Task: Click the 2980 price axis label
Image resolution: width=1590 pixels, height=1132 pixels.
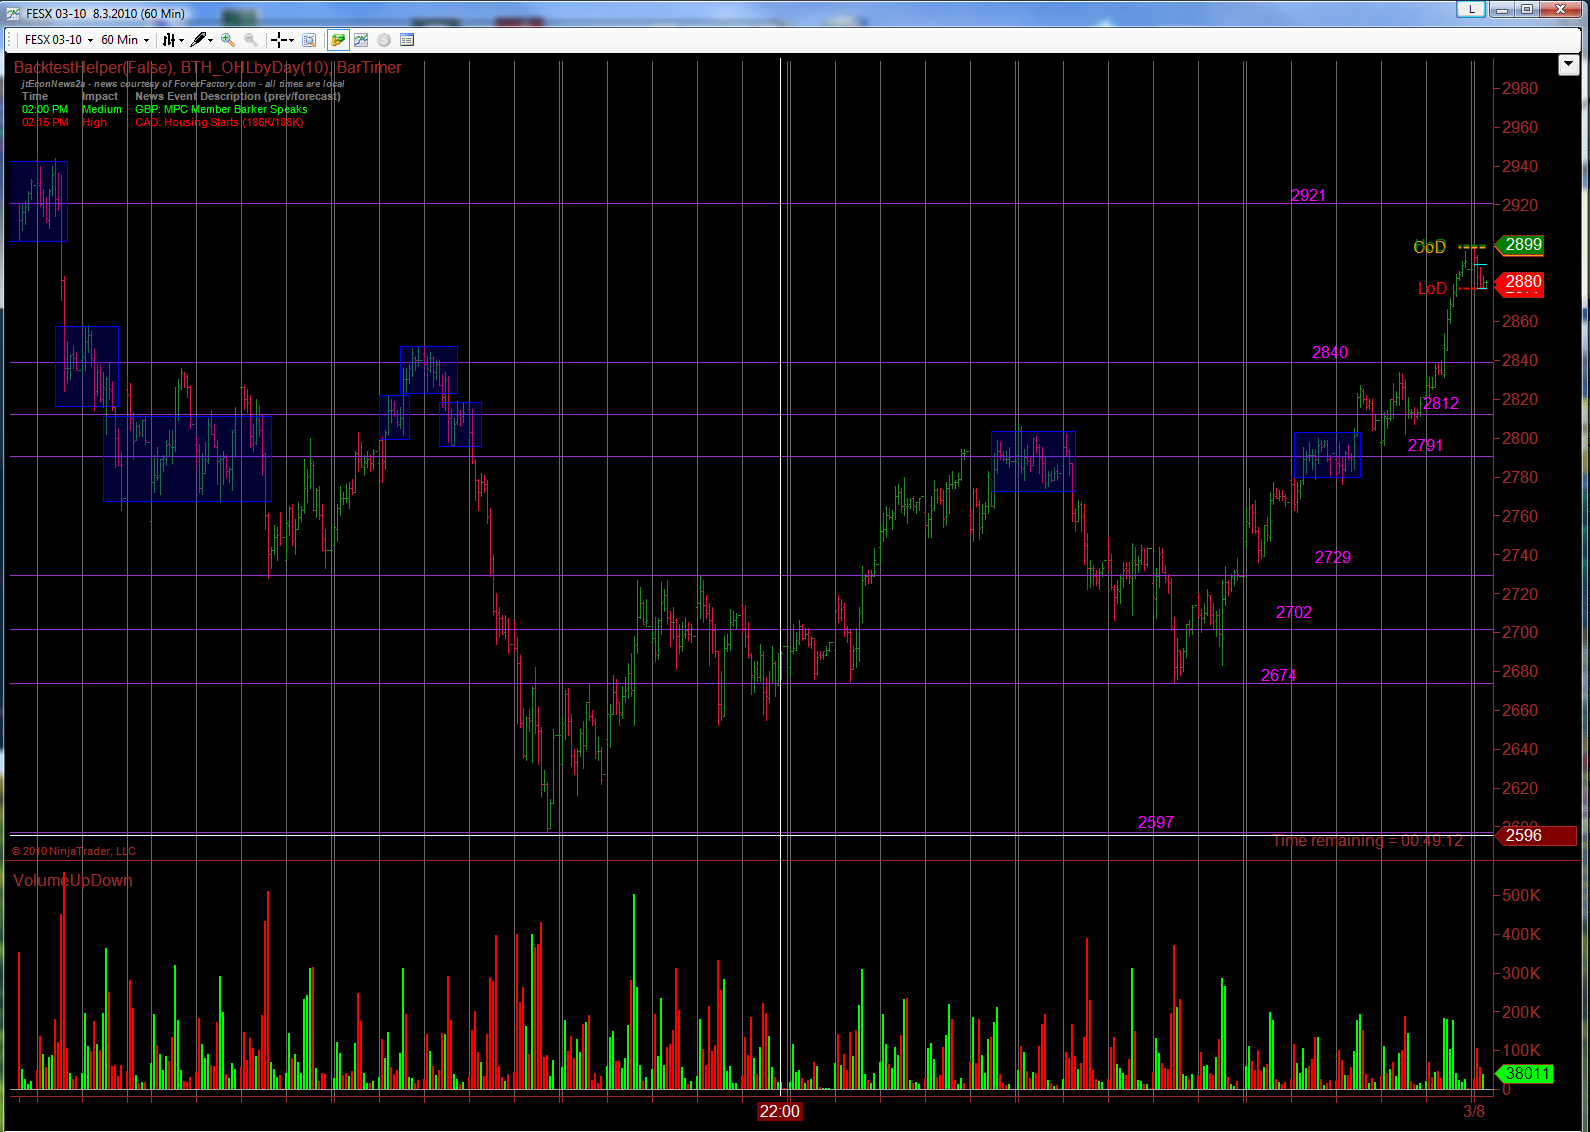Action: pyautogui.click(x=1520, y=89)
